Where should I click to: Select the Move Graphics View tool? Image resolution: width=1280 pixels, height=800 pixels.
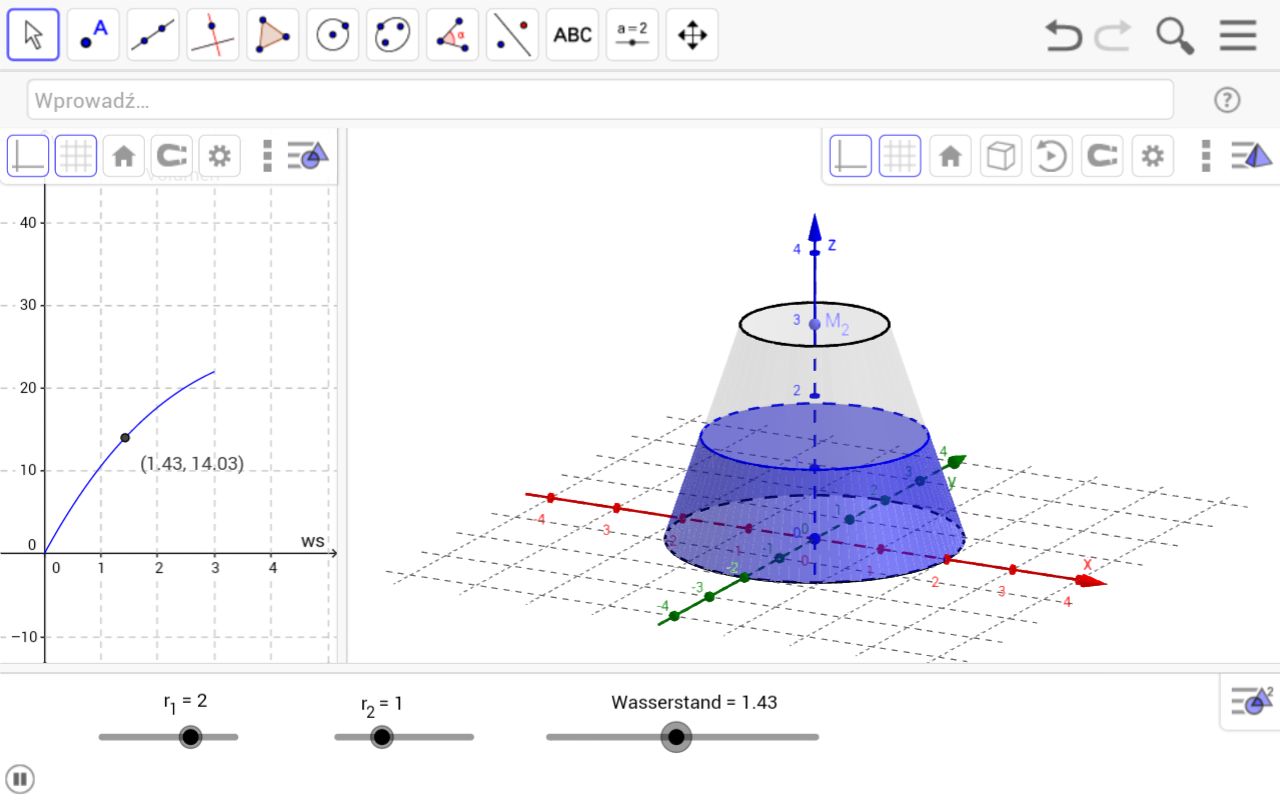coord(693,35)
